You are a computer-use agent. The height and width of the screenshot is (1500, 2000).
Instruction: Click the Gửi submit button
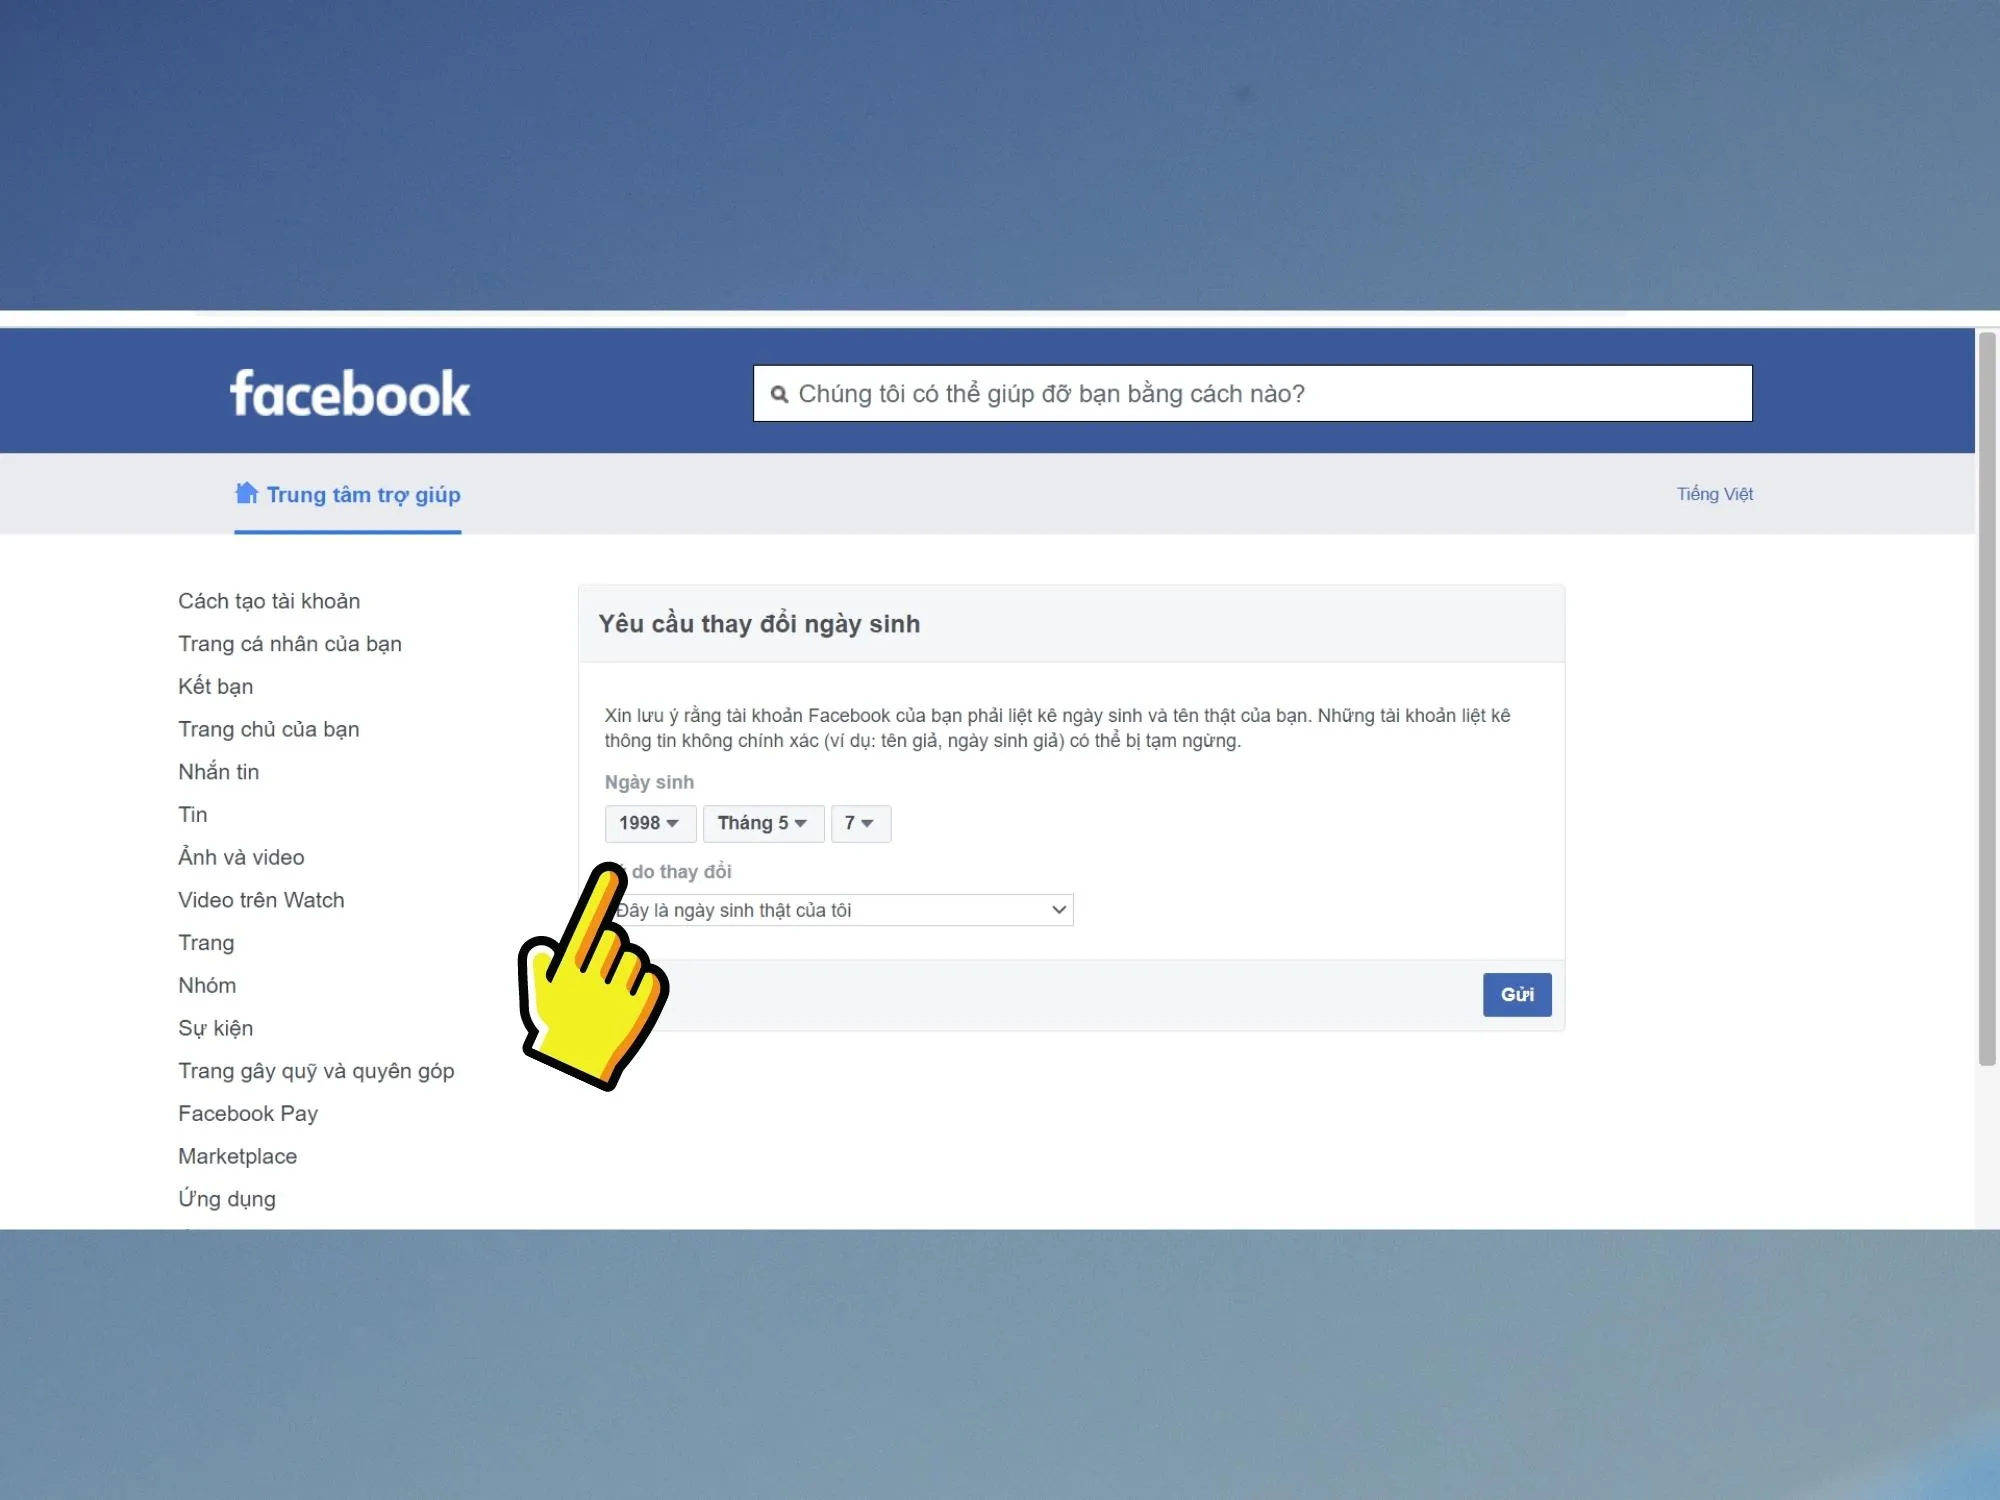click(1516, 994)
